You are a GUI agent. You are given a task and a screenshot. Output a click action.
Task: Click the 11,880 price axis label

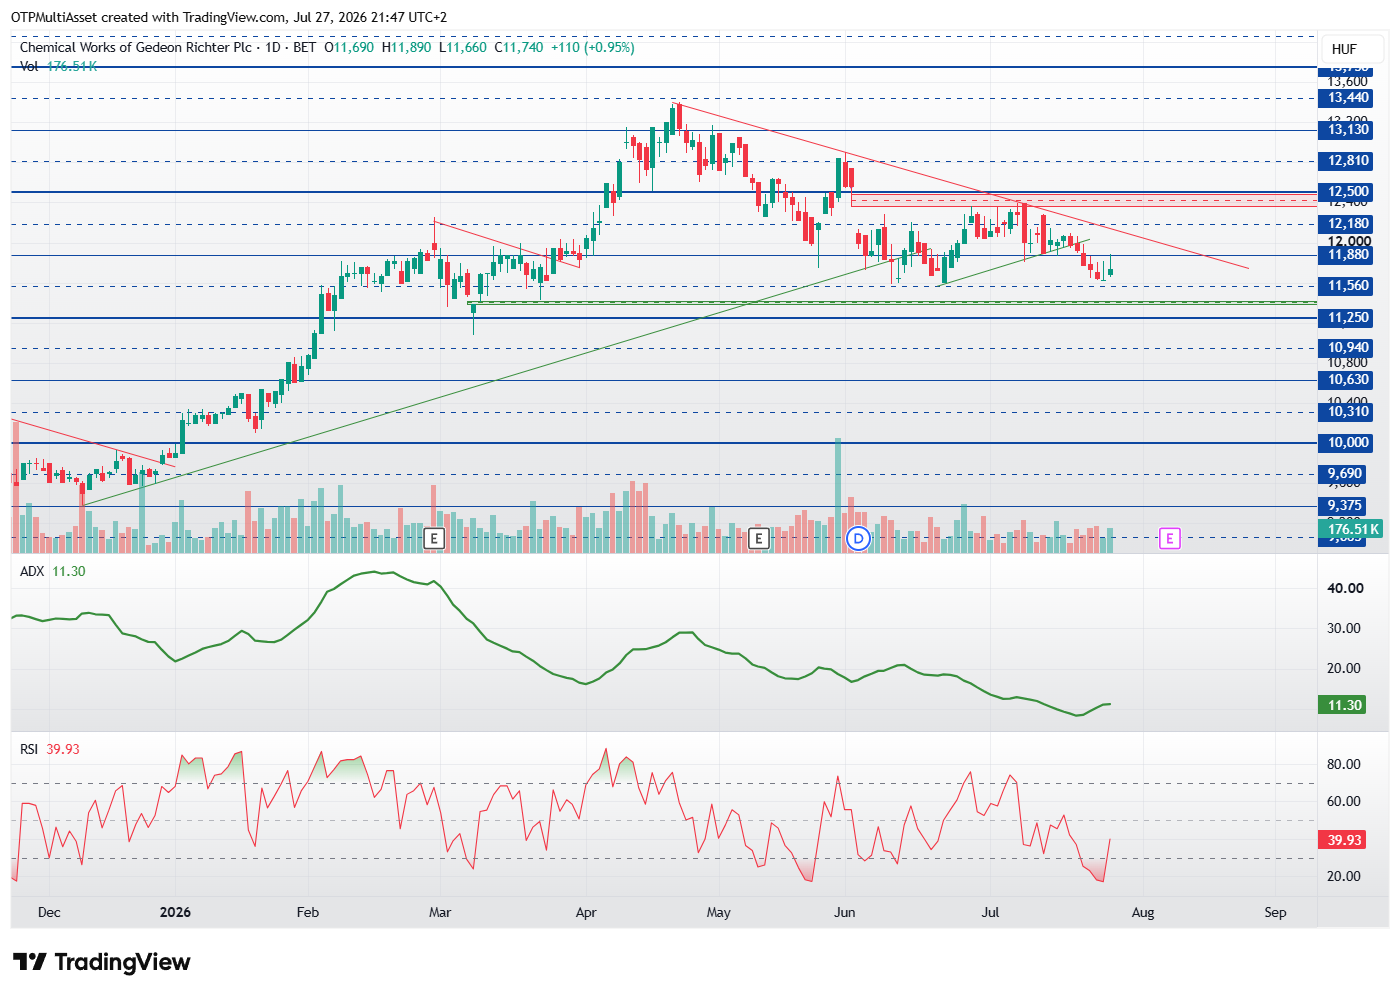coord(1348,255)
